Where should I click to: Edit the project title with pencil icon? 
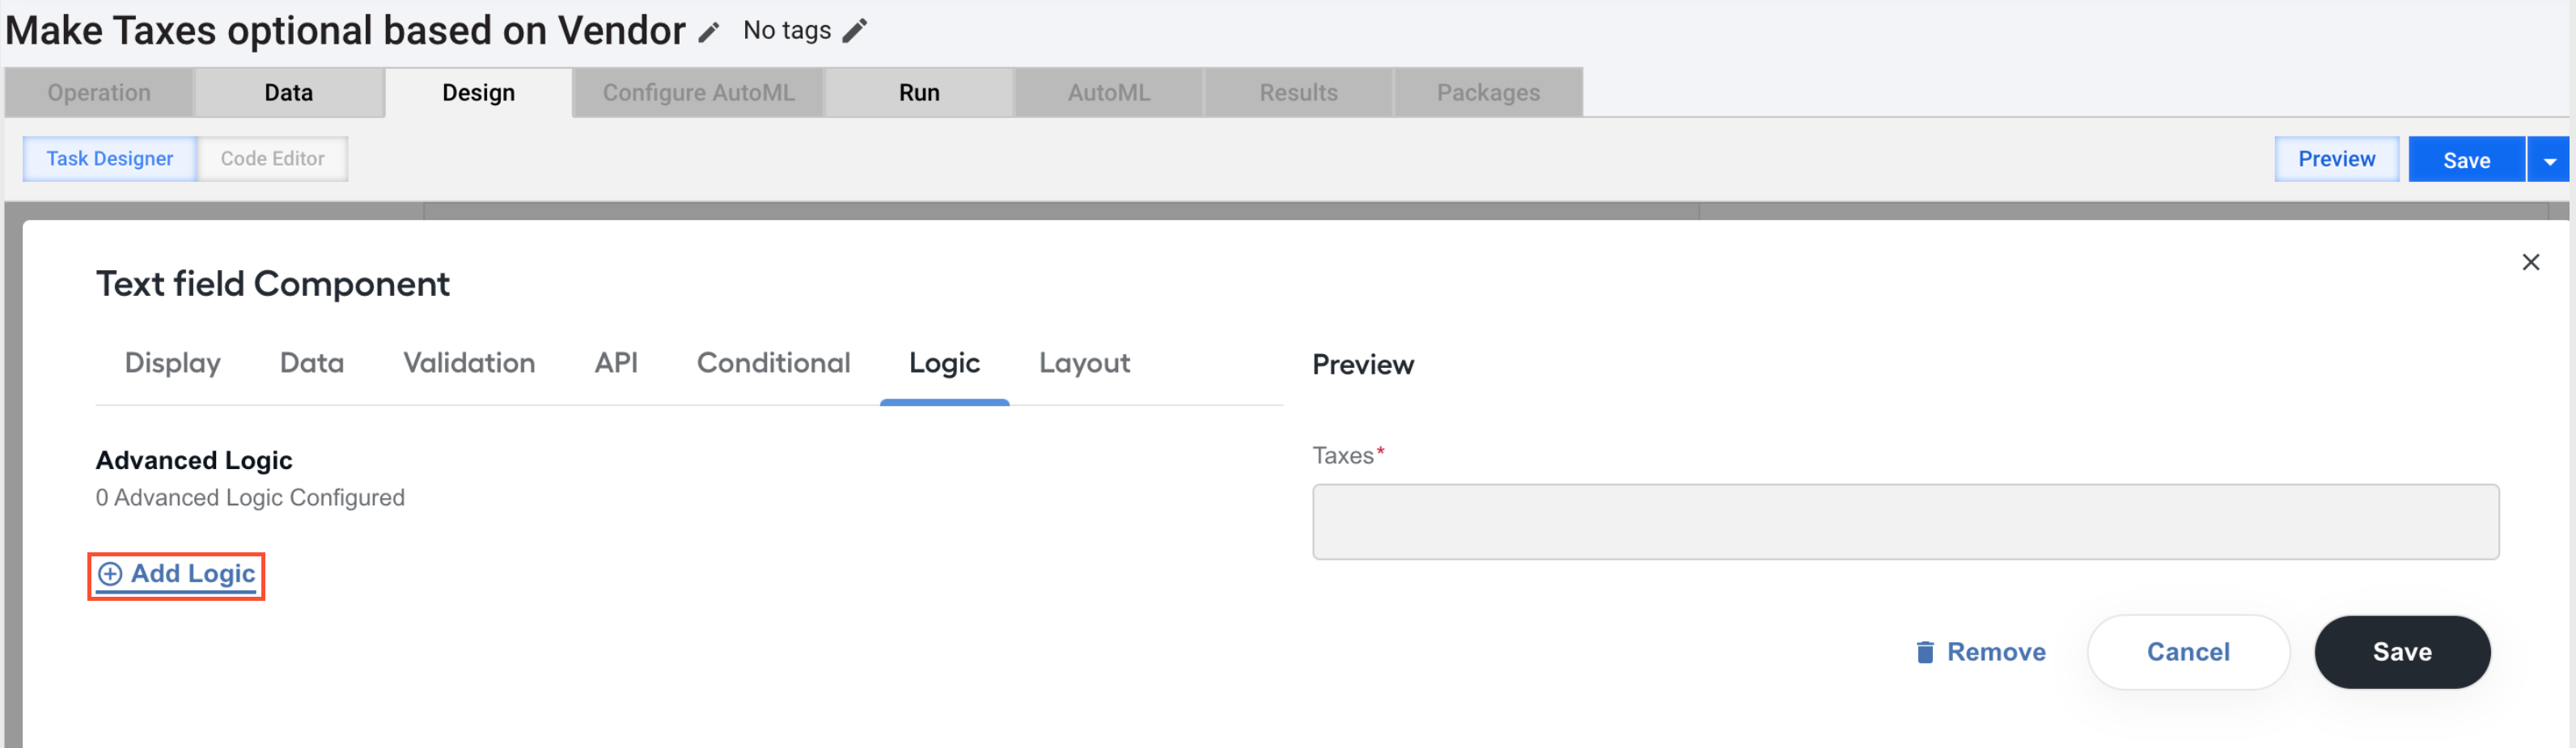click(x=709, y=32)
